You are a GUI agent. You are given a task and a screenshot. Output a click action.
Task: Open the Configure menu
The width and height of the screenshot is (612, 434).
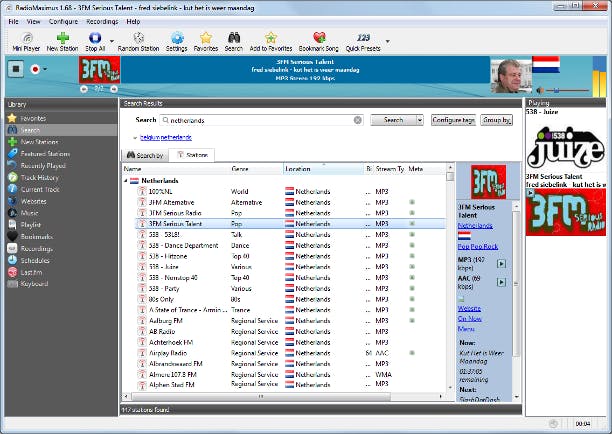(63, 21)
